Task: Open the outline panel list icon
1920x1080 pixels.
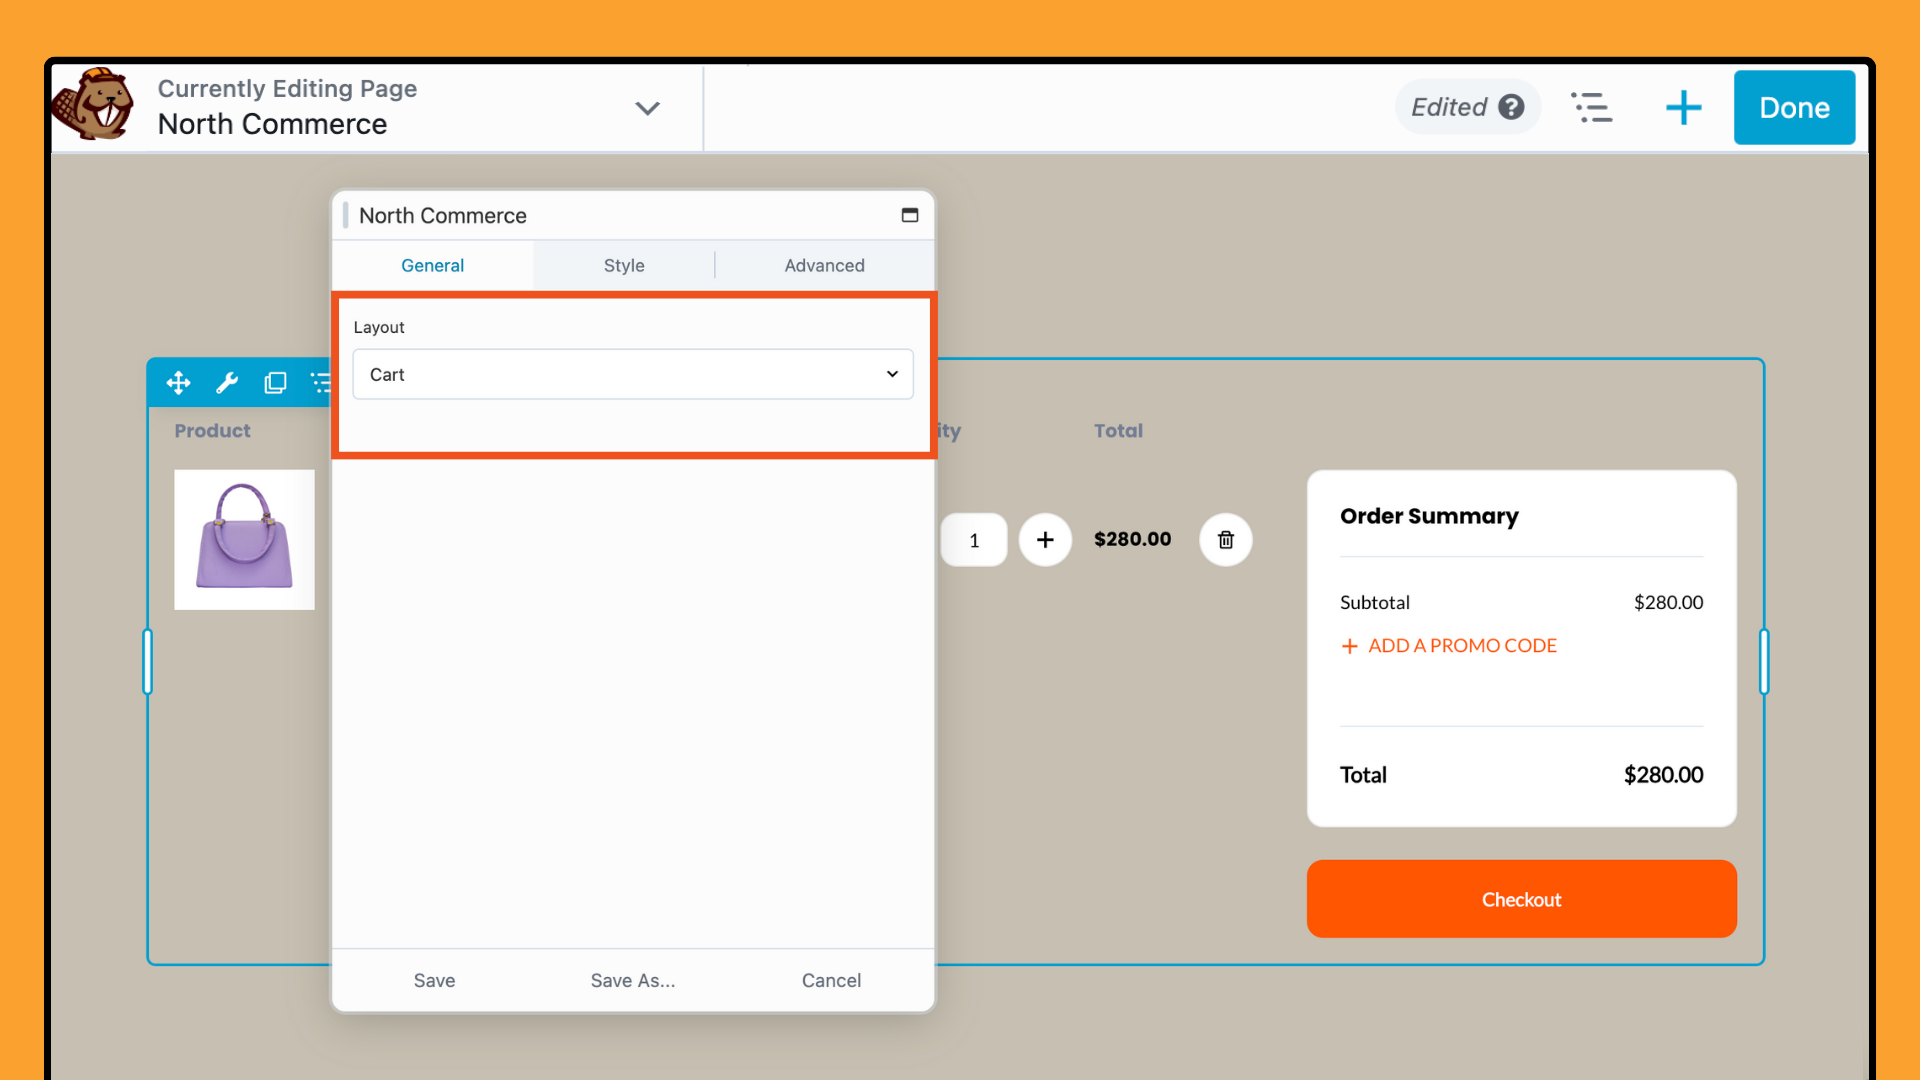Action: tap(1591, 107)
